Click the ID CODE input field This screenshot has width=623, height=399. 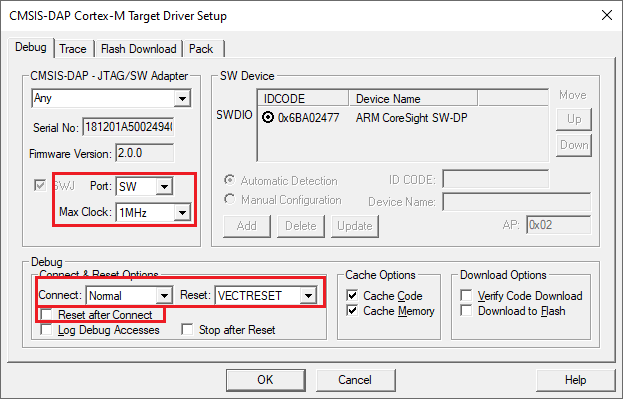click(x=495, y=179)
